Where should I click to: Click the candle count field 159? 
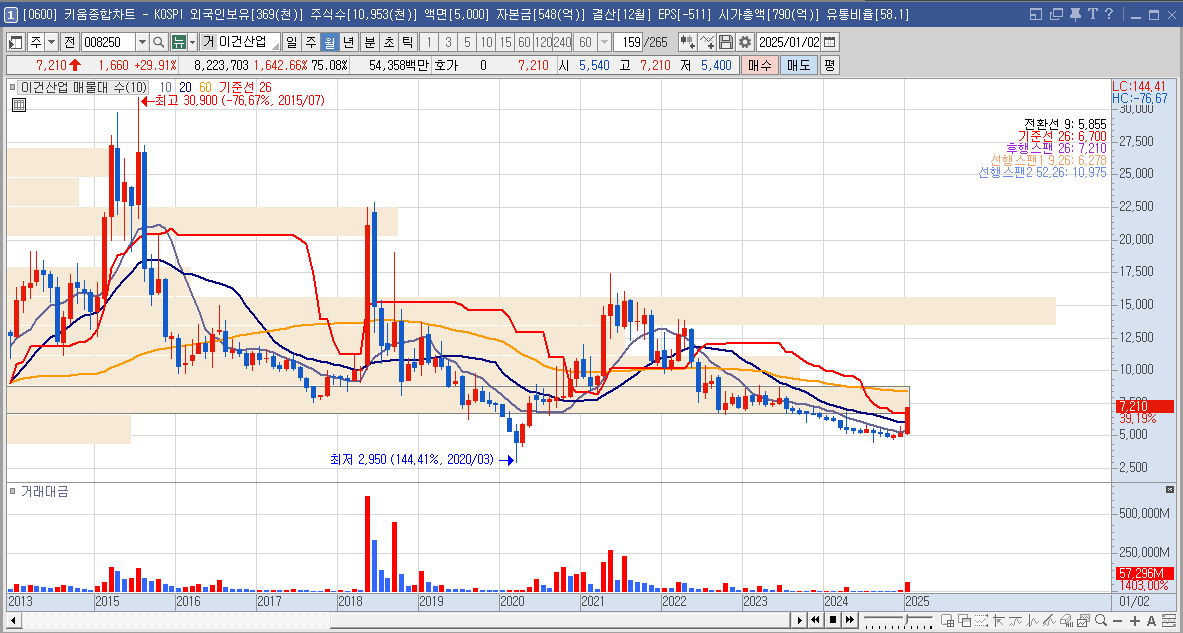pos(629,42)
